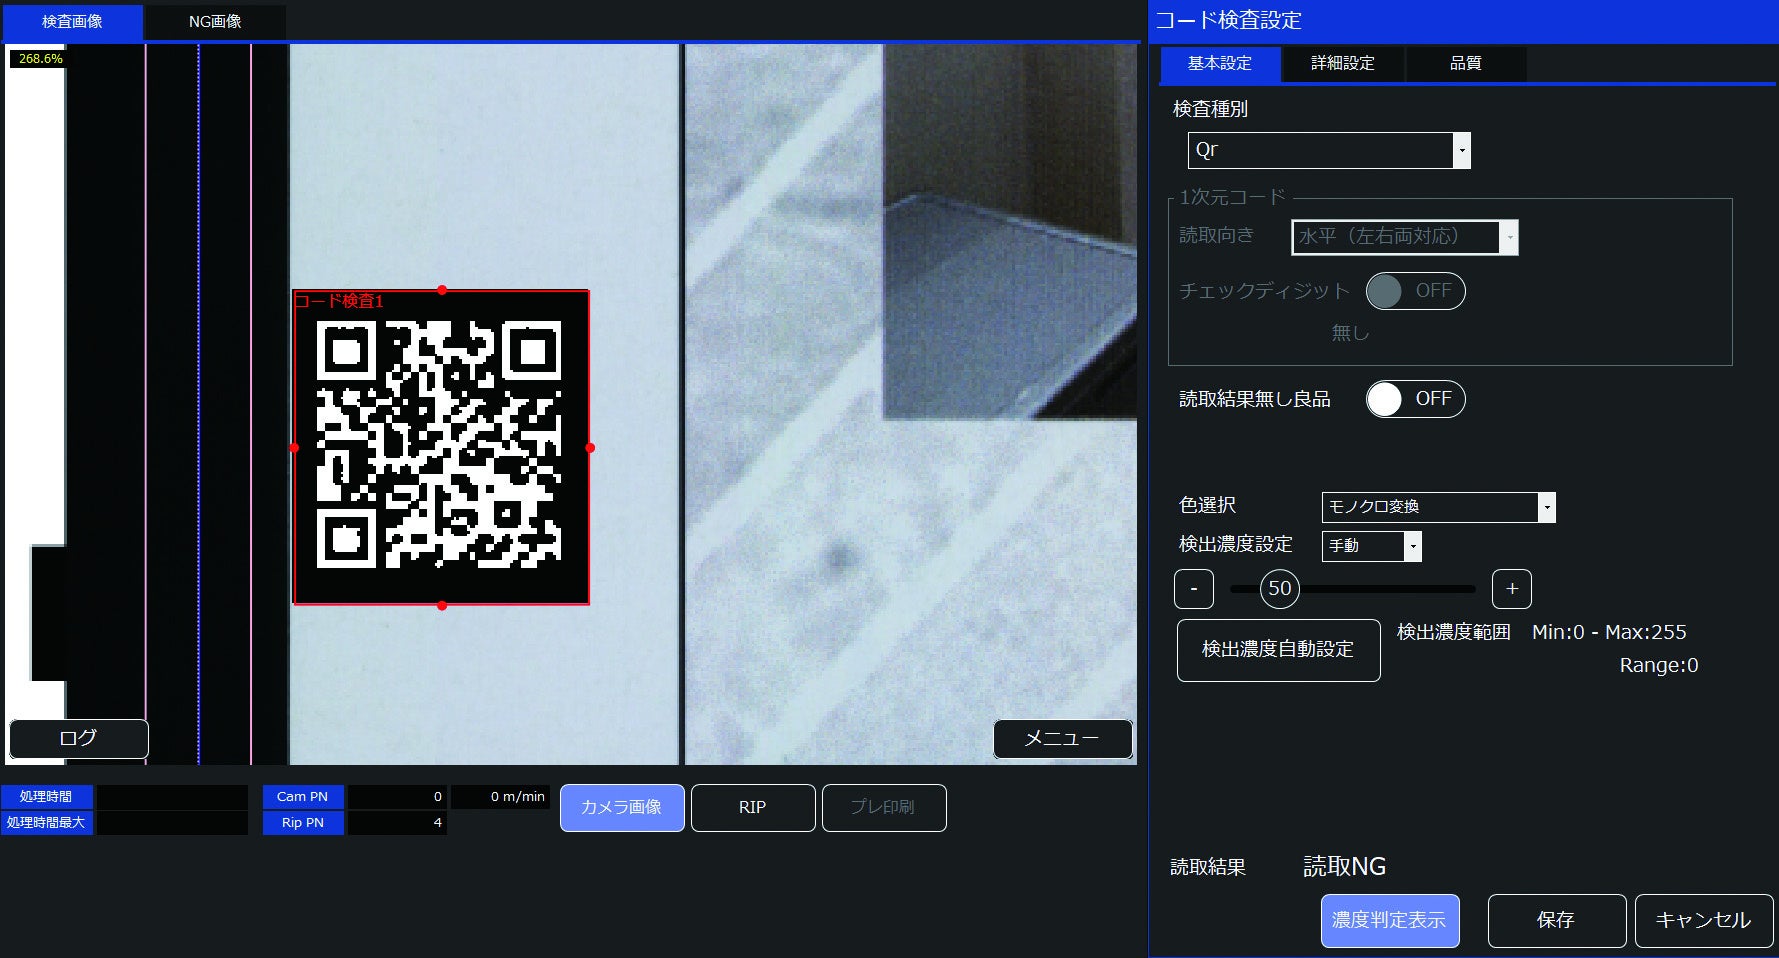
Task: Click the left red handle of inspection region
Action: click(294, 448)
